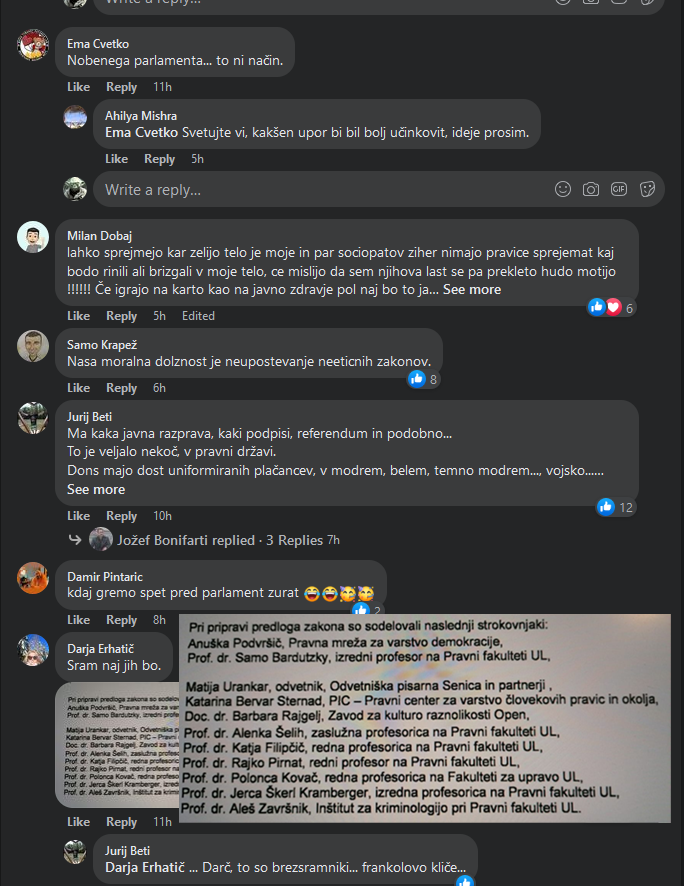View the likes on Samo Krapež's comment
684x886 pixels.
(x=424, y=379)
